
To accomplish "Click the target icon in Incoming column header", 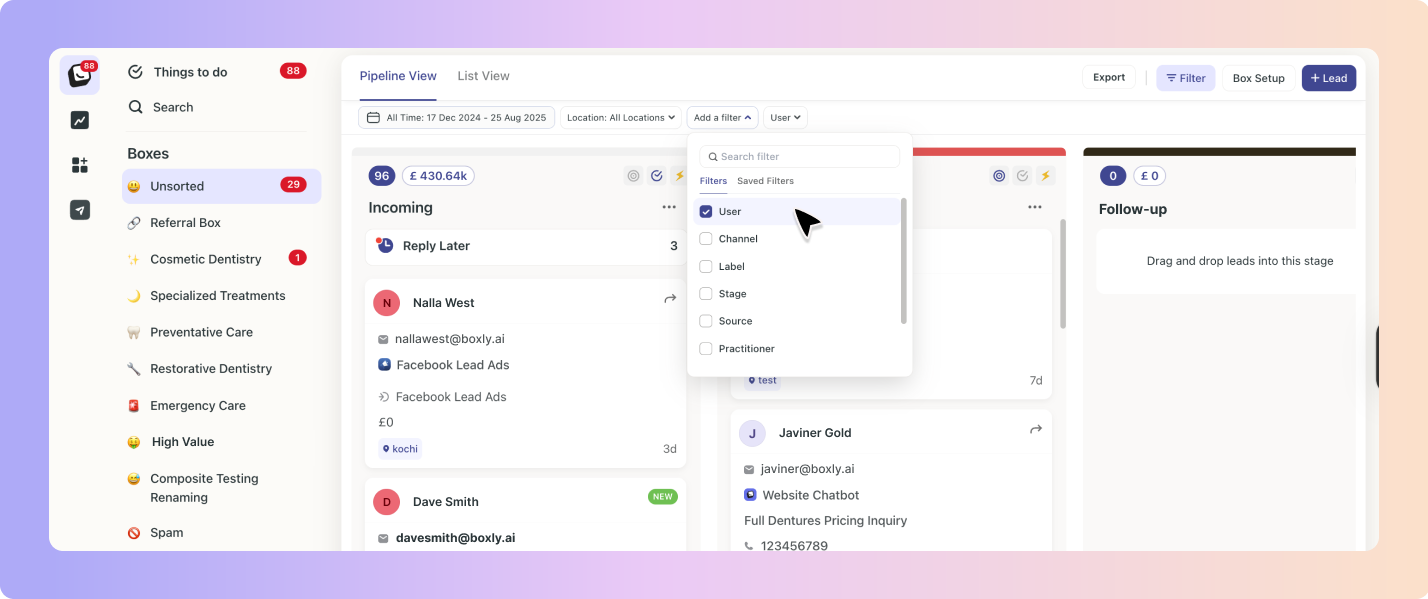I will (x=633, y=176).
